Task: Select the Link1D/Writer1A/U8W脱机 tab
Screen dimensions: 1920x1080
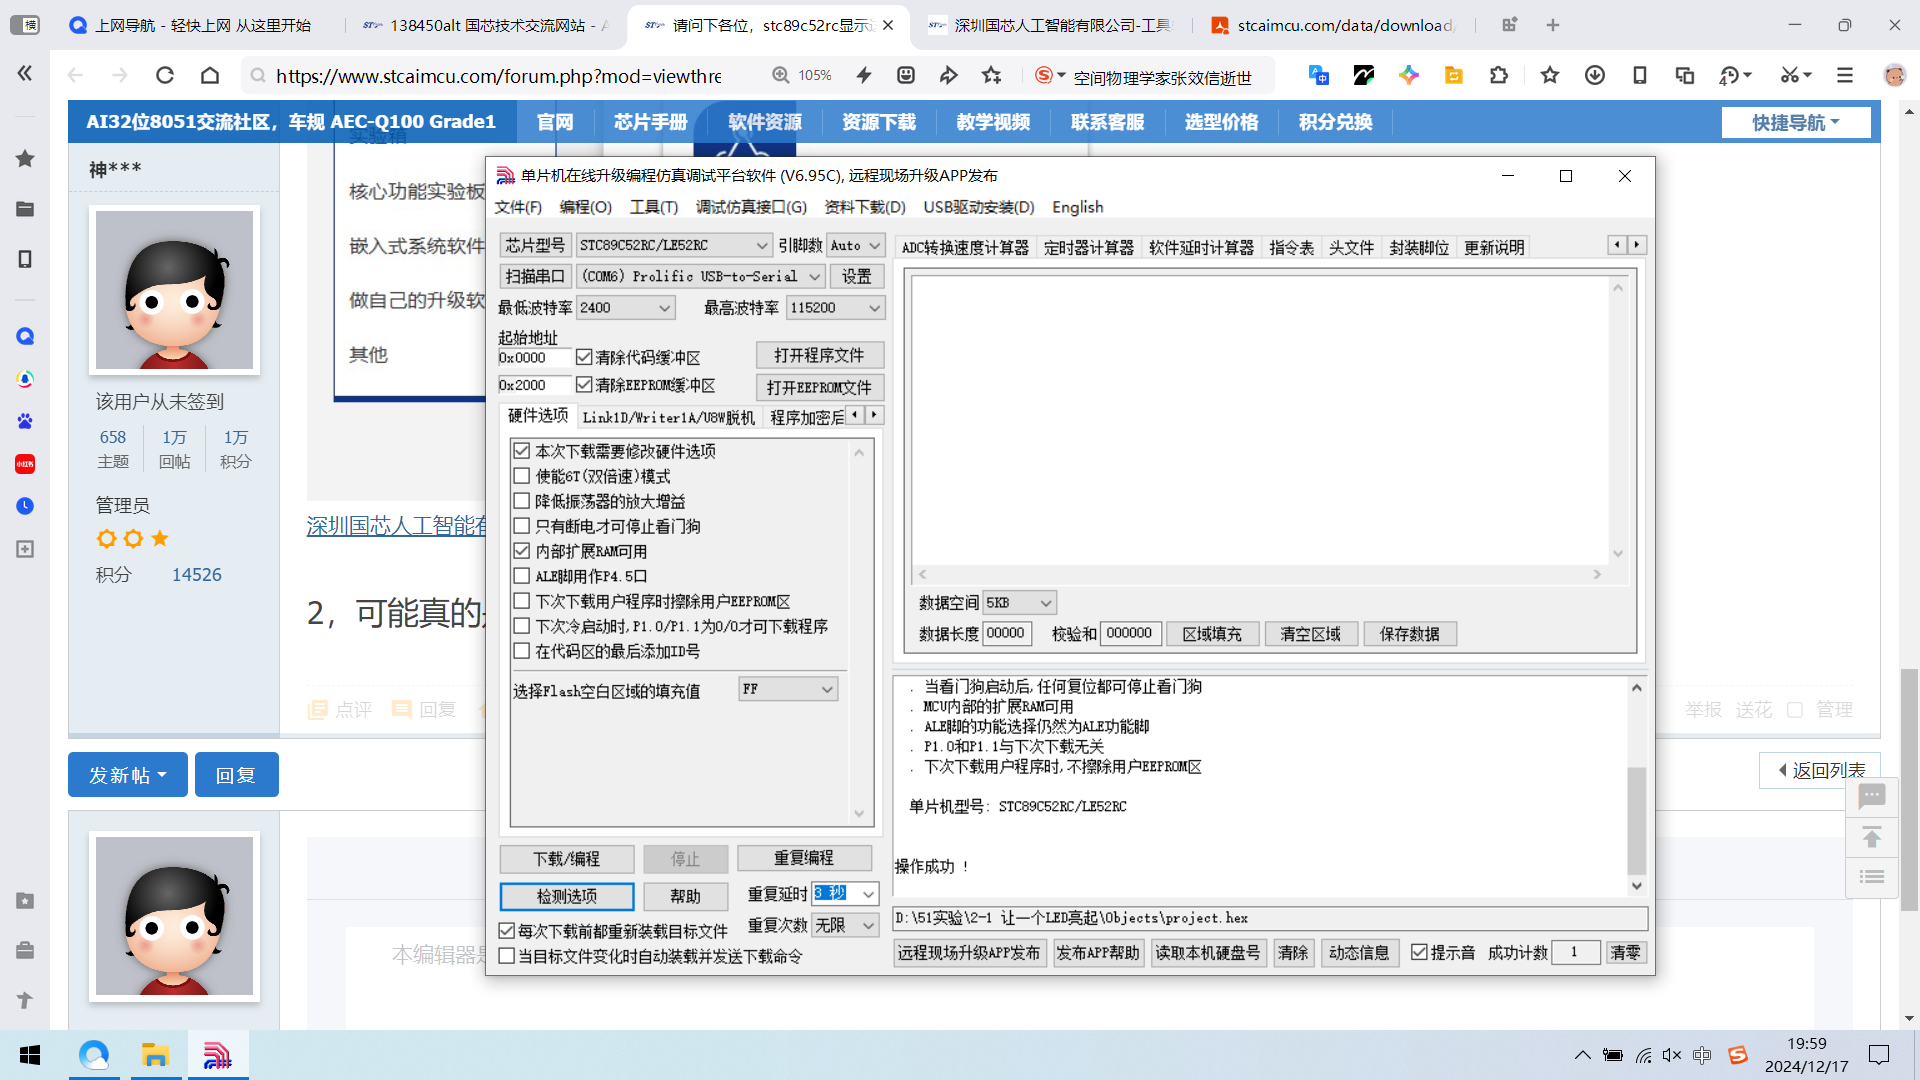Action: (668, 417)
